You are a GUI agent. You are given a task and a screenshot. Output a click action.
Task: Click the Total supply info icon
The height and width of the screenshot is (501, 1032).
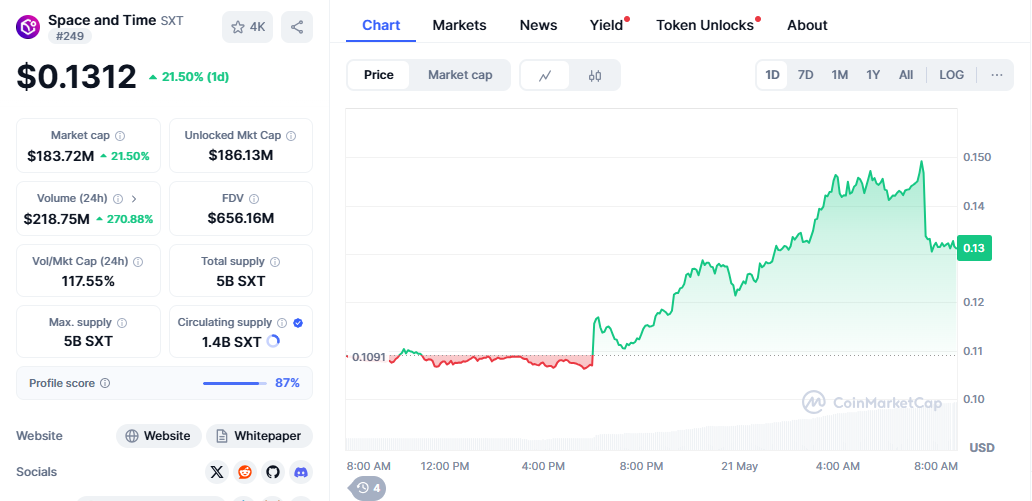point(275,261)
